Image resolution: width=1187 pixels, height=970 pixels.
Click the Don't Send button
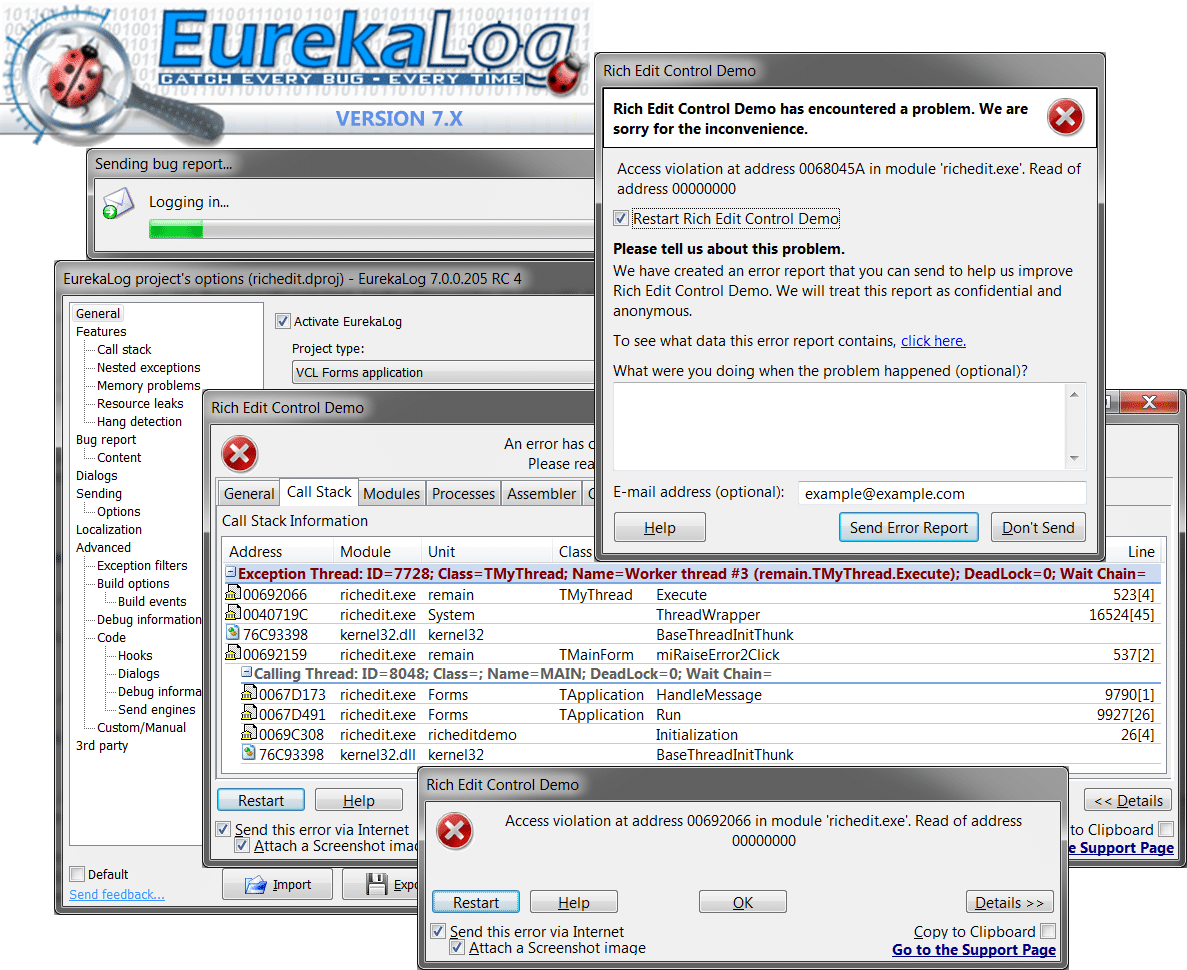click(x=1038, y=527)
